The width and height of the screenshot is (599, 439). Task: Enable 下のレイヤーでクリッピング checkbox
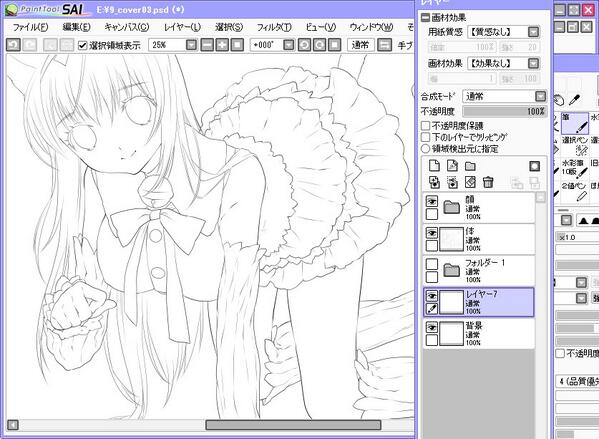click(x=425, y=137)
